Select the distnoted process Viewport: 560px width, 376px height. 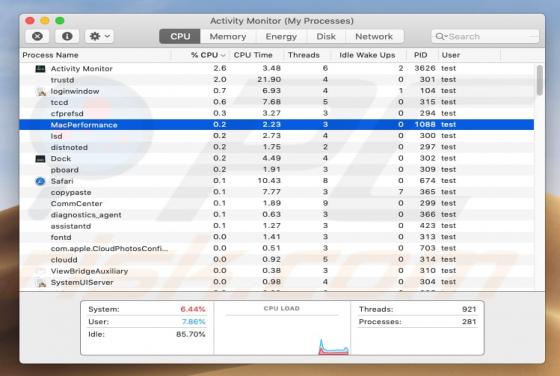point(277,147)
